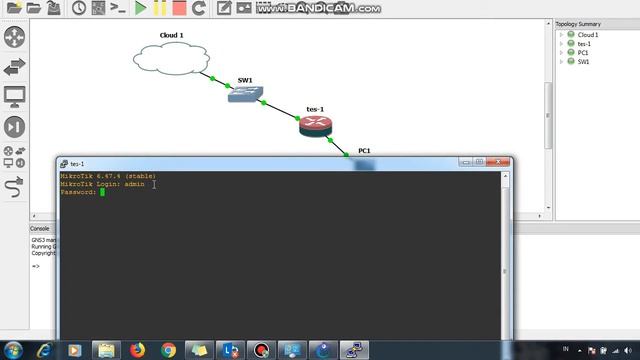Click the volume icon in system tray
640x360 pixels.
tap(628, 351)
